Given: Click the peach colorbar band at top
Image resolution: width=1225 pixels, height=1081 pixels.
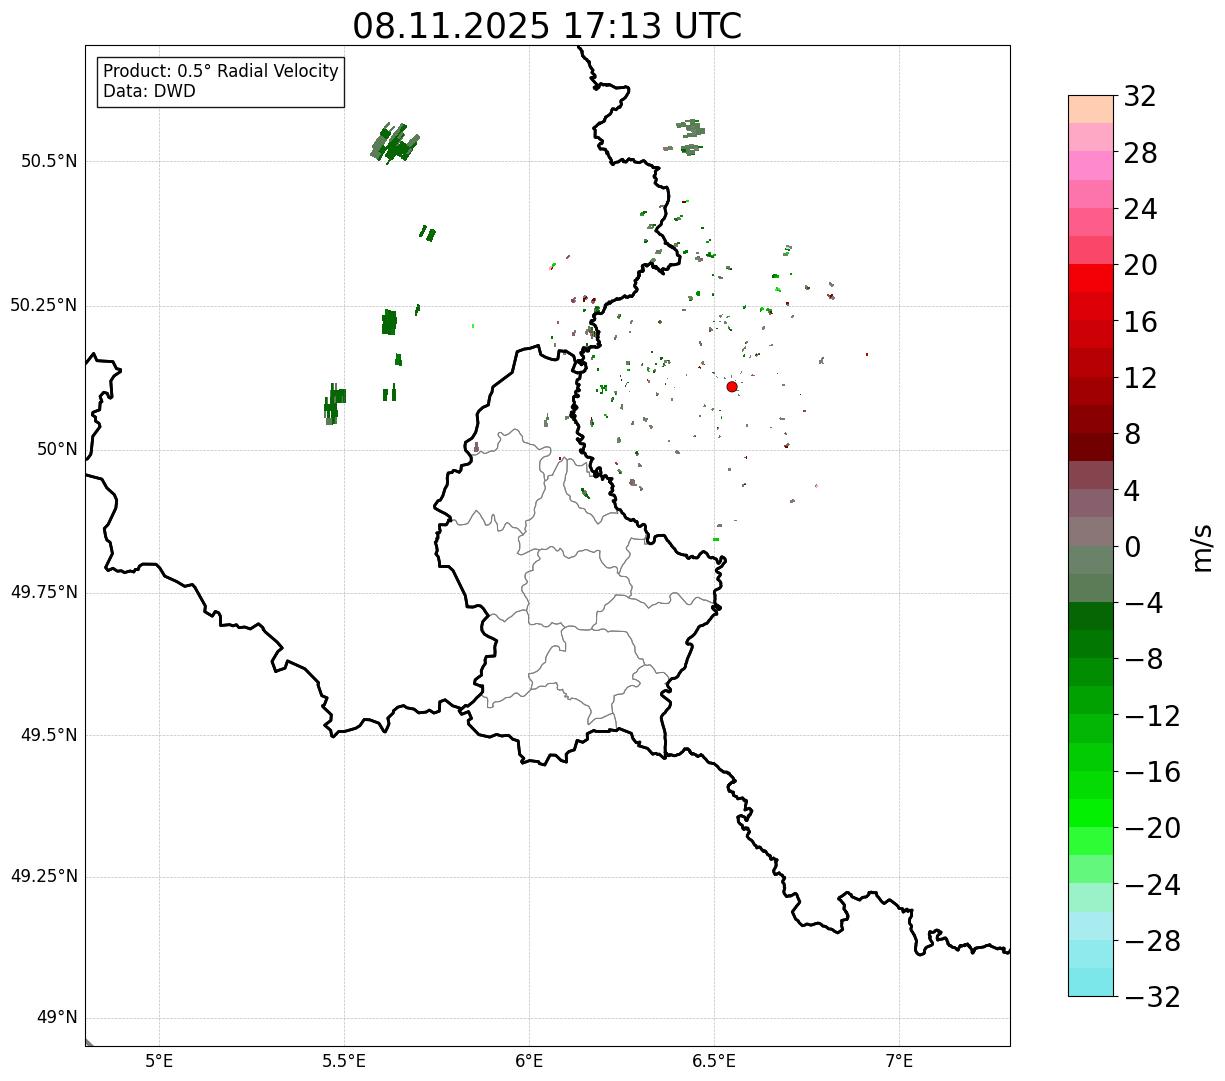Looking at the screenshot, I should point(1091,109).
